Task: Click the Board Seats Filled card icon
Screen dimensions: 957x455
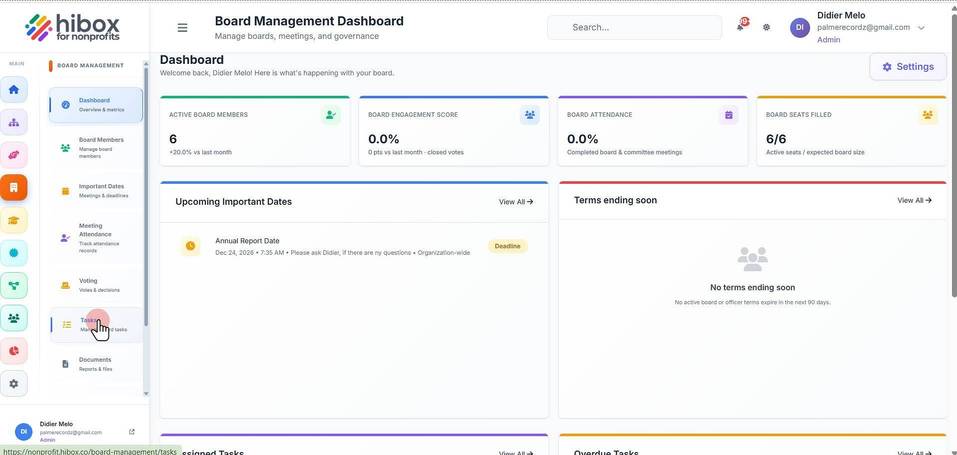Action: point(928,115)
